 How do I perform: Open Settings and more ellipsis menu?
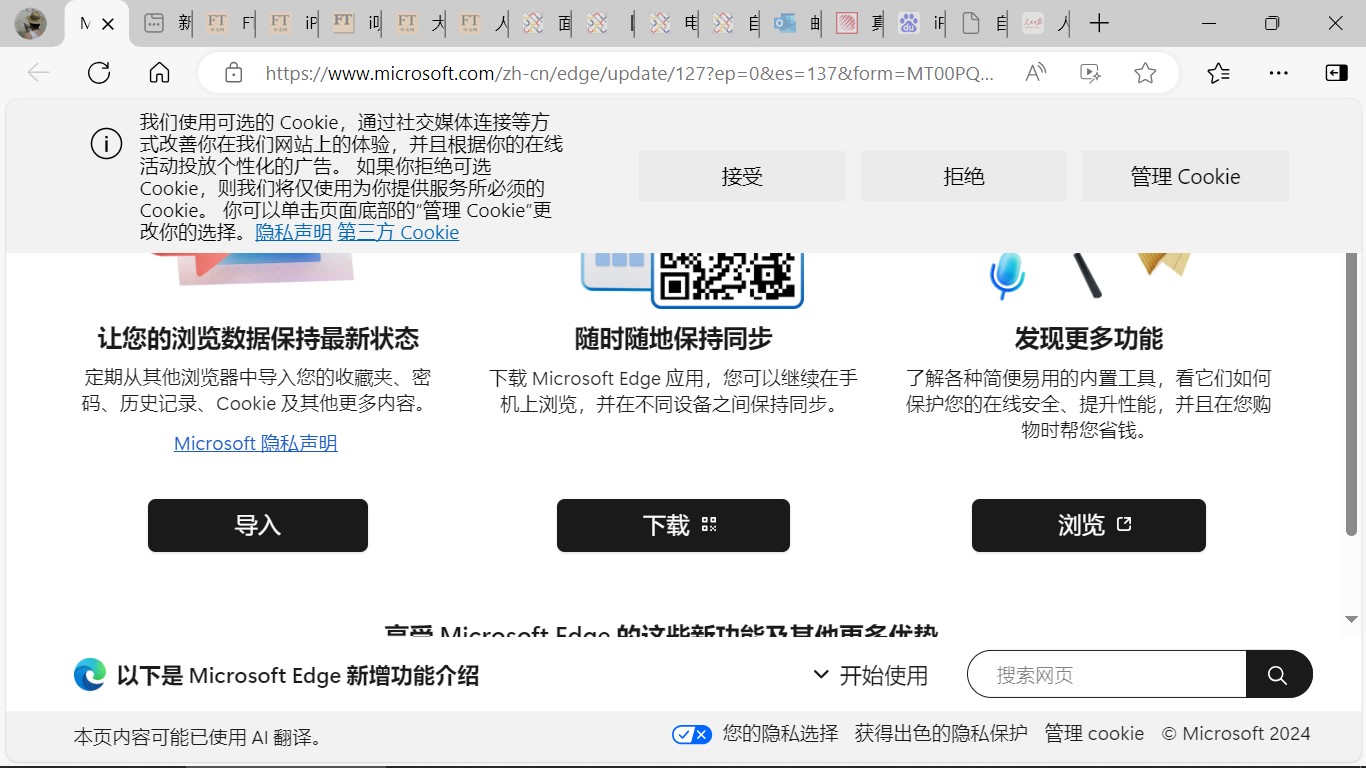pyautogui.click(x=1278, y=73)
